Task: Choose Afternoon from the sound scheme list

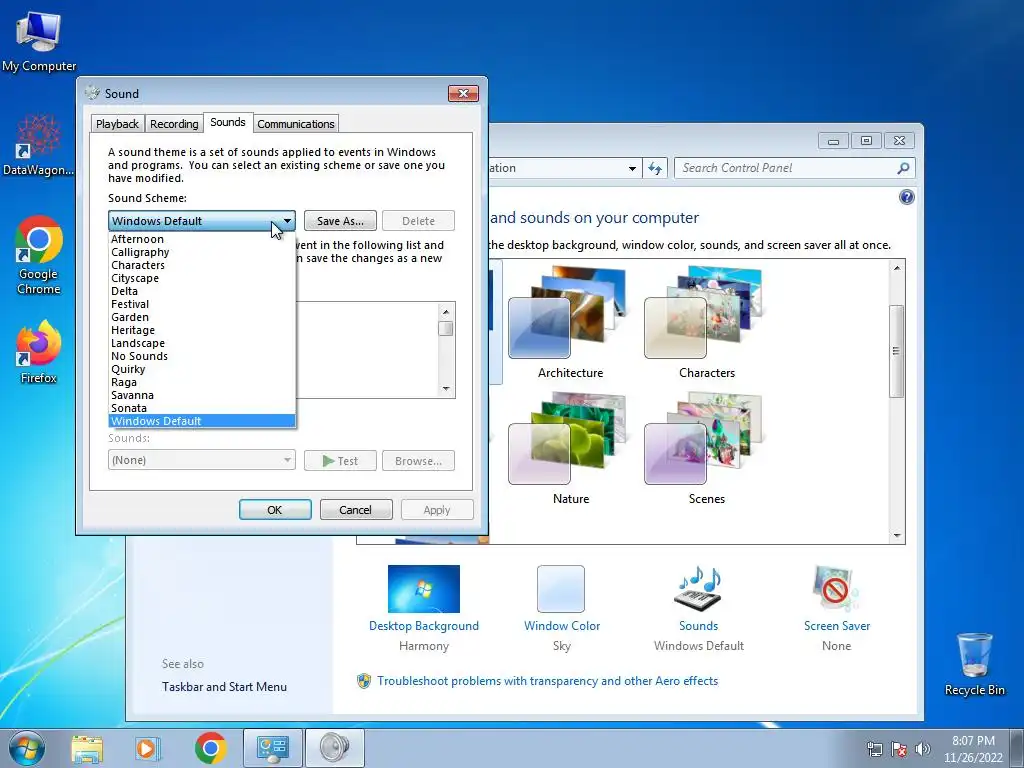Action: click(202, 239)
